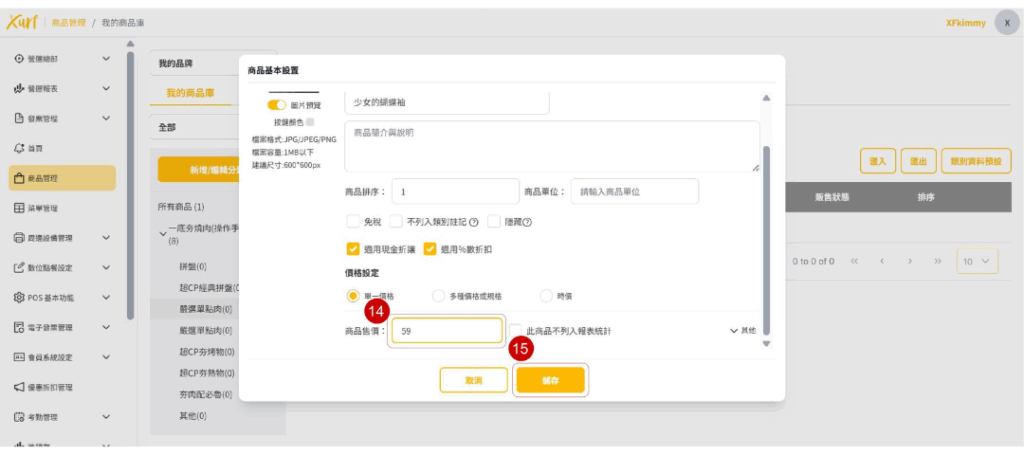Click help icon beside 不列入類別註記
Viewport: 1024px width, 455px height.
click(473, 222)
